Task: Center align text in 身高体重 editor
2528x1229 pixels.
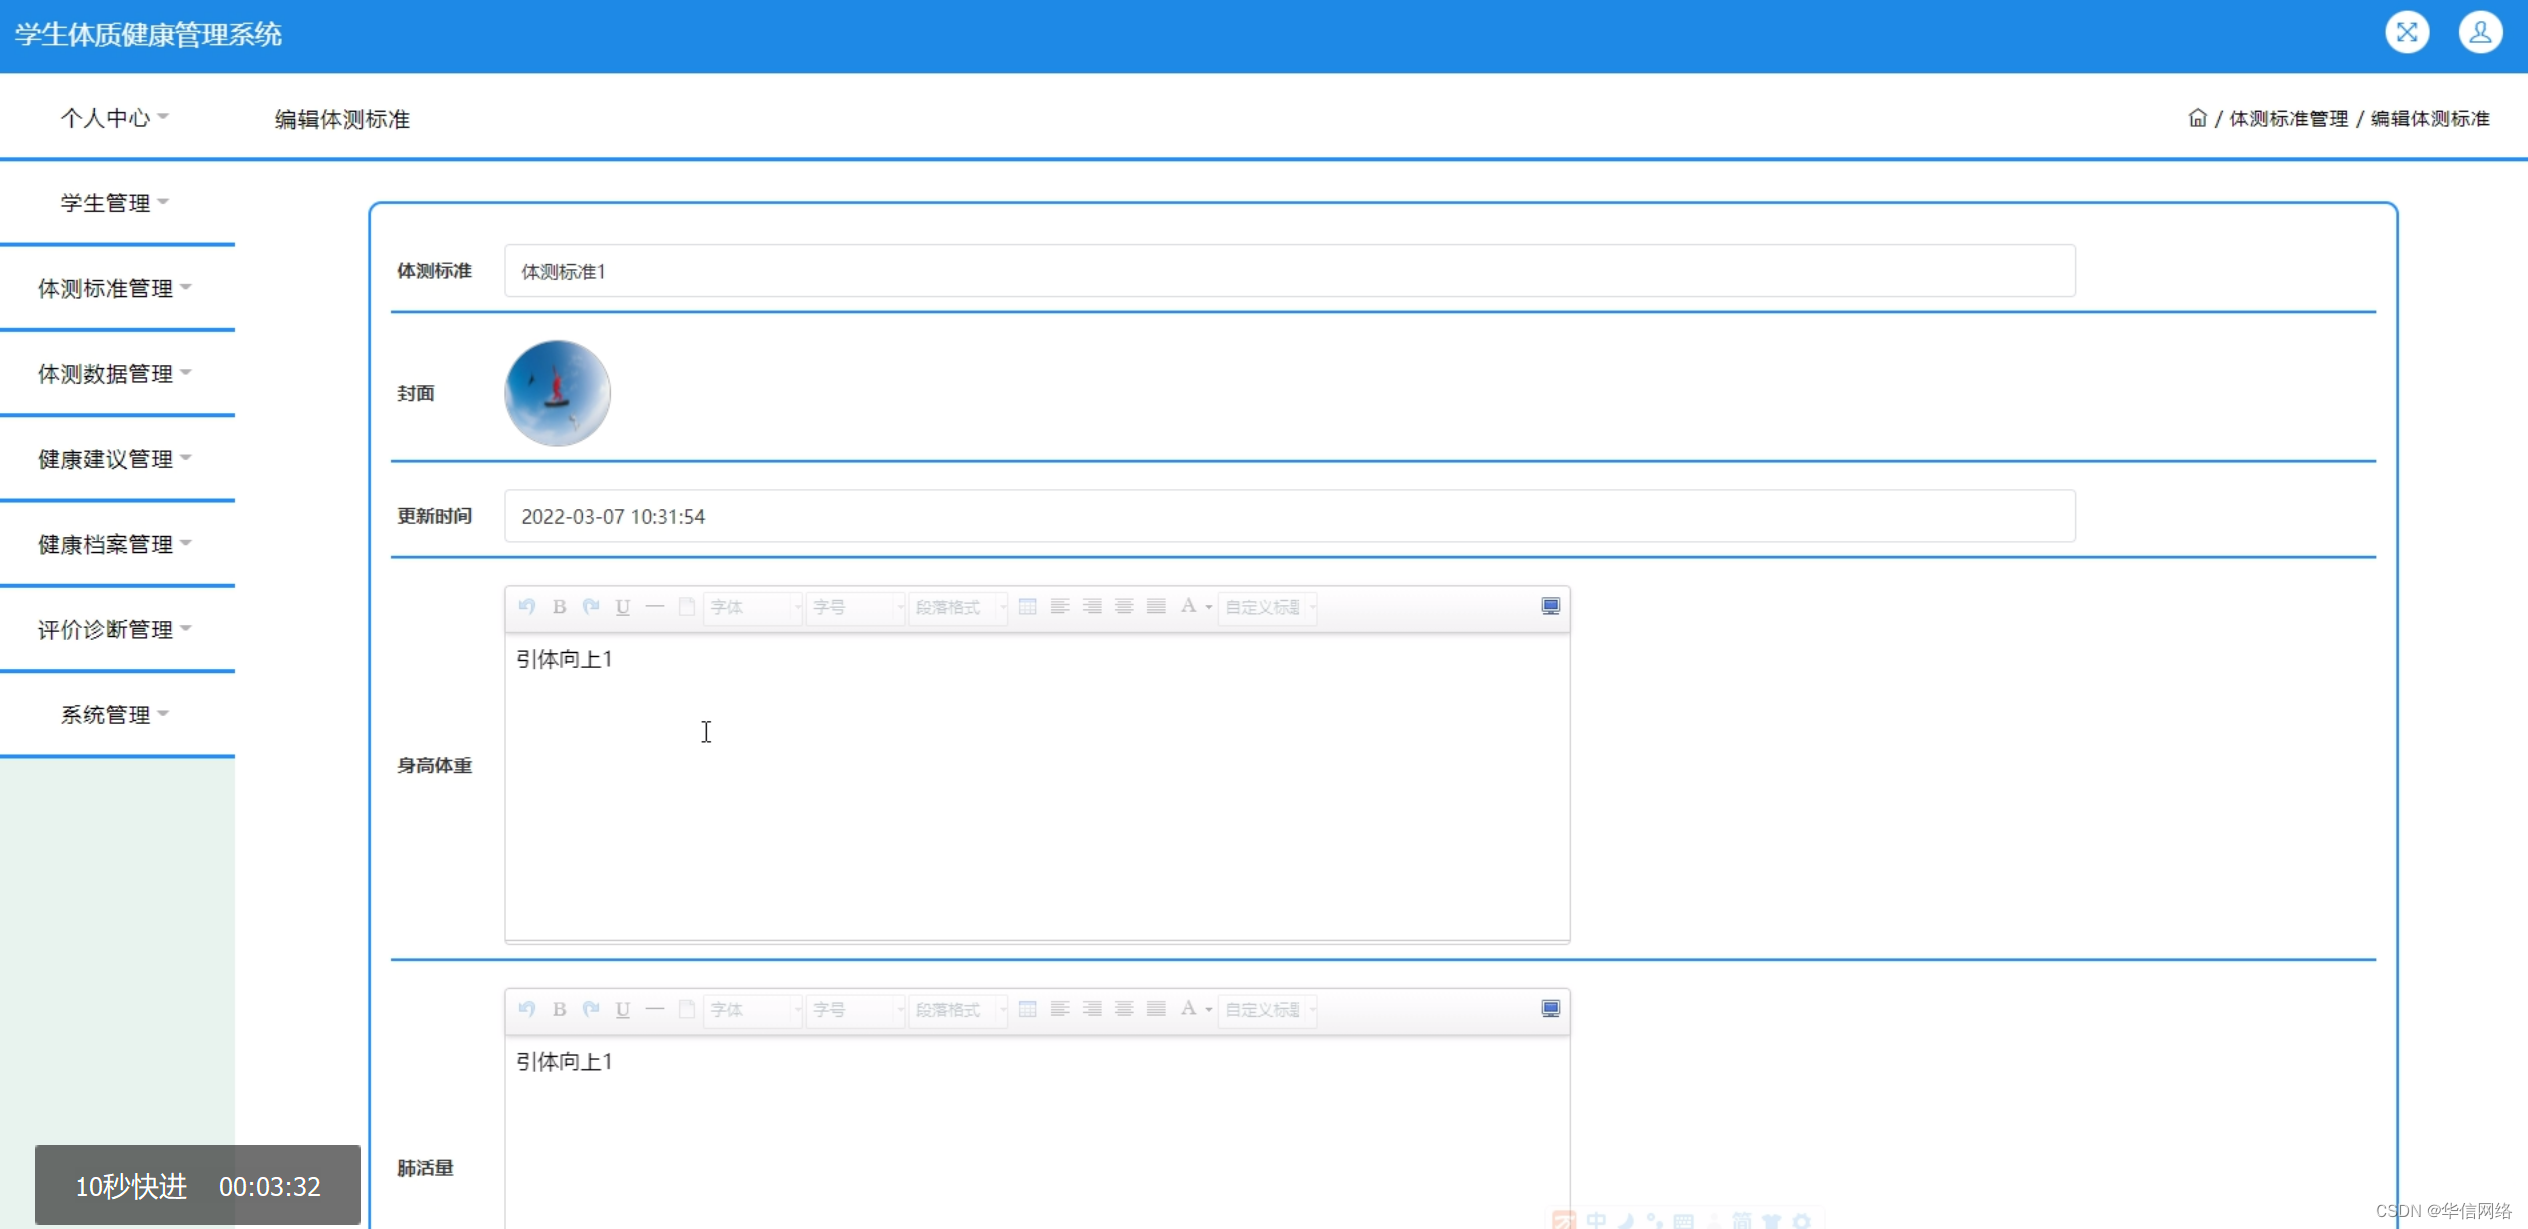Action: point(1123,606)
